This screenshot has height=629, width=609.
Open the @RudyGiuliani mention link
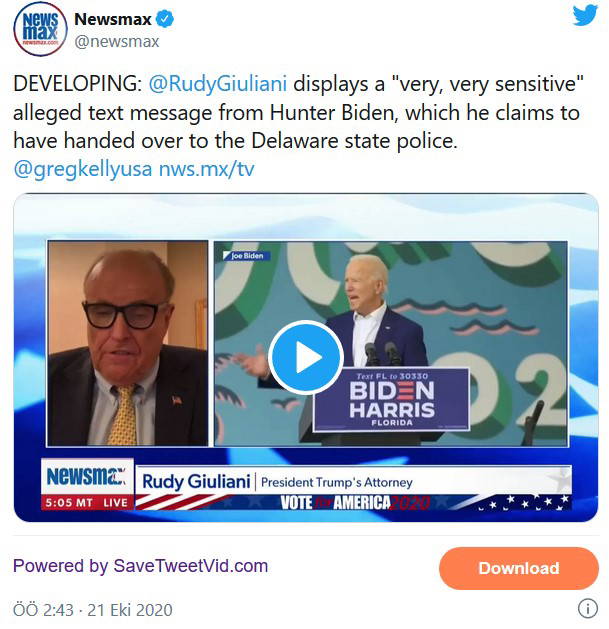coord(218,84)
